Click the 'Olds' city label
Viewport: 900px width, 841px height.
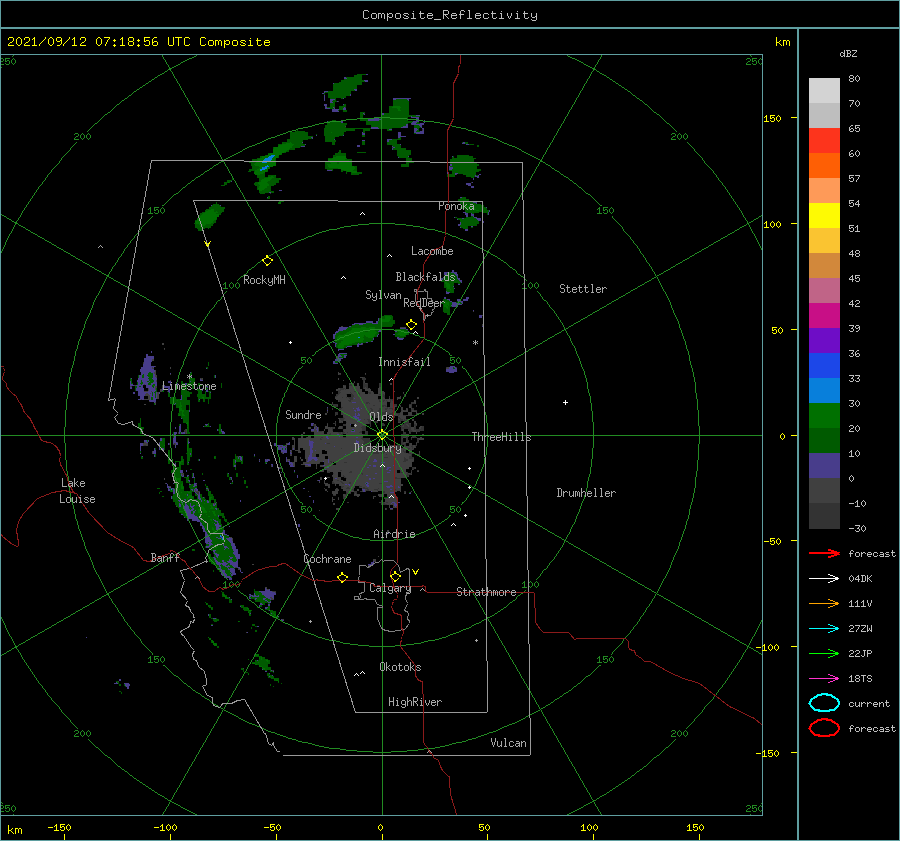point(381,417)
